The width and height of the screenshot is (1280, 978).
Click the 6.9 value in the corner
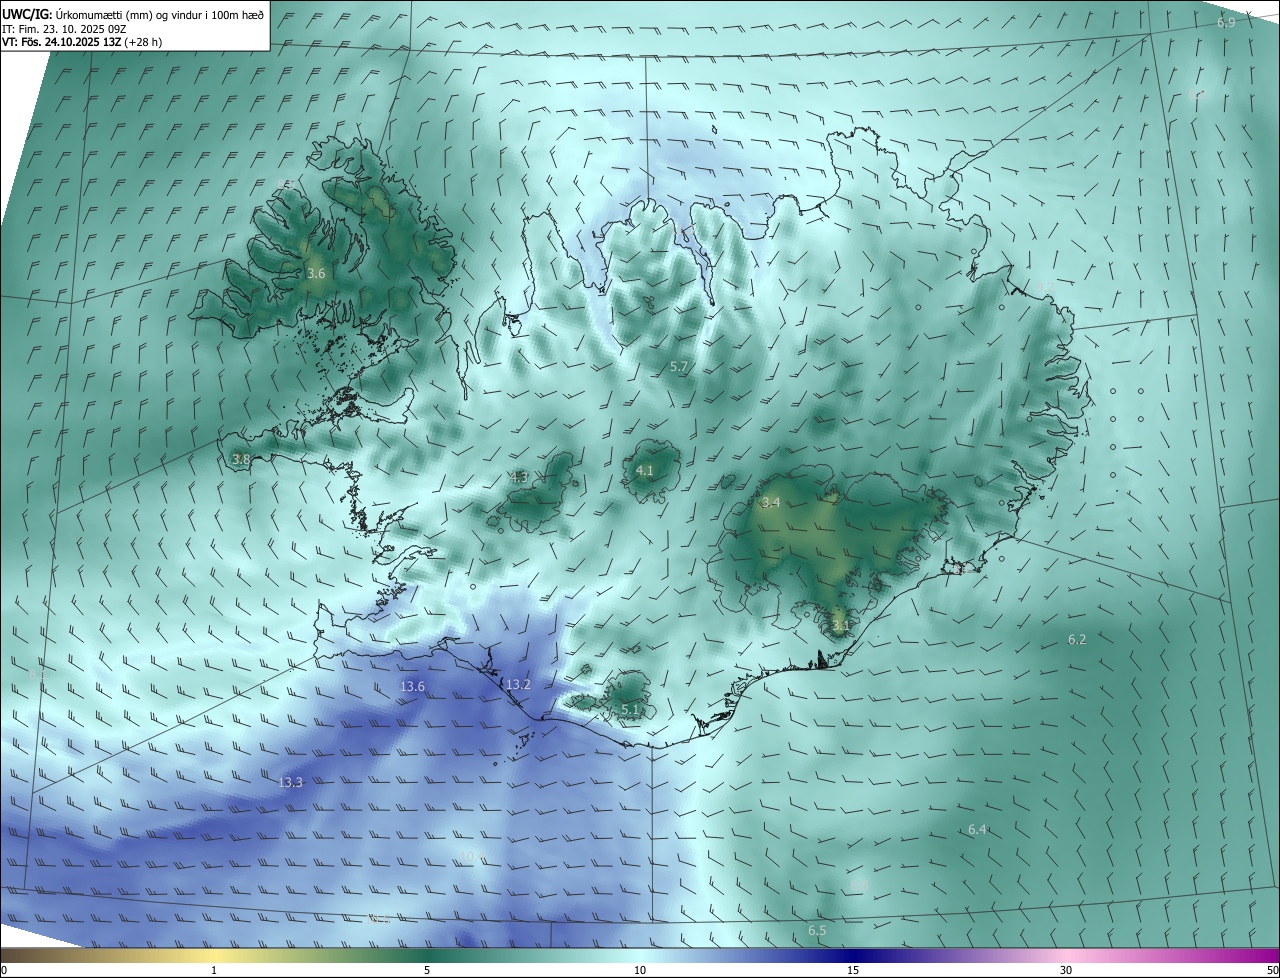click(x=1227, y=22)
